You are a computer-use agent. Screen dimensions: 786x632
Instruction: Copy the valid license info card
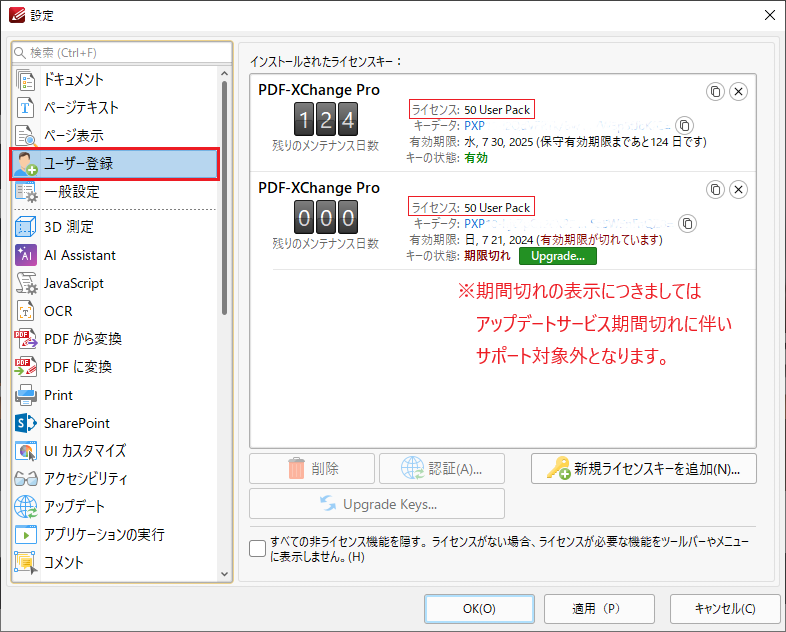[715, 92]
